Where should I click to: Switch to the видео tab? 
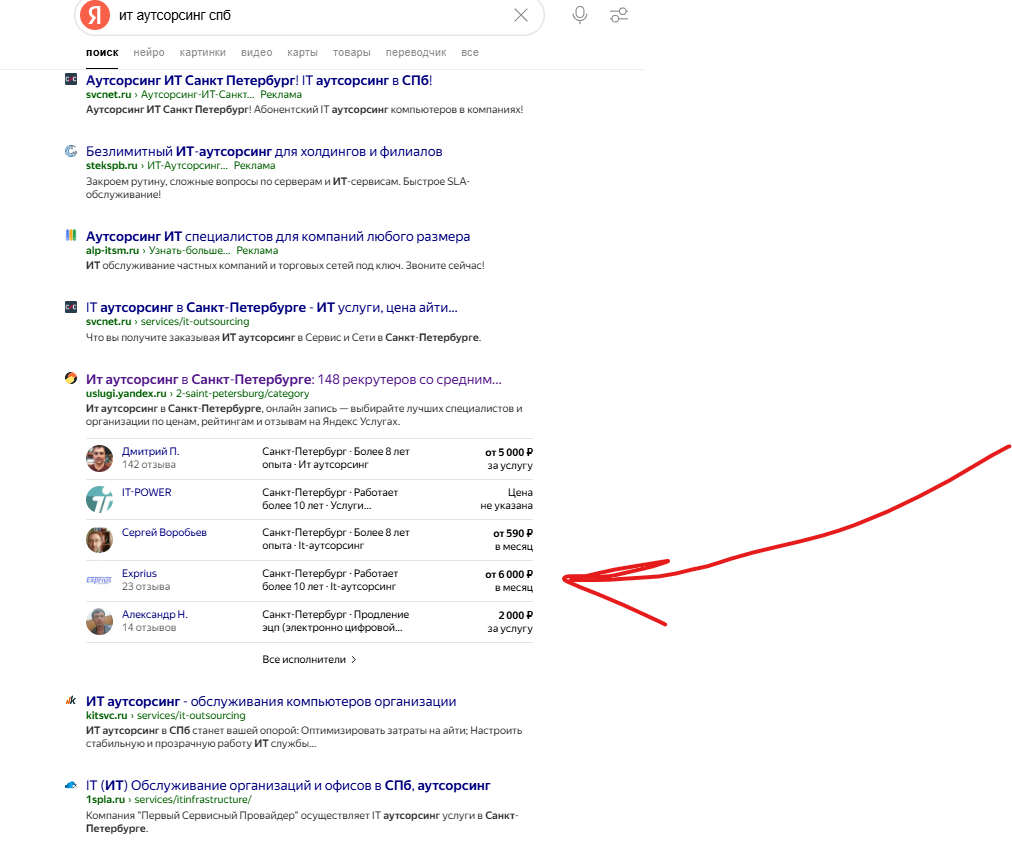[x=256, y=52]
